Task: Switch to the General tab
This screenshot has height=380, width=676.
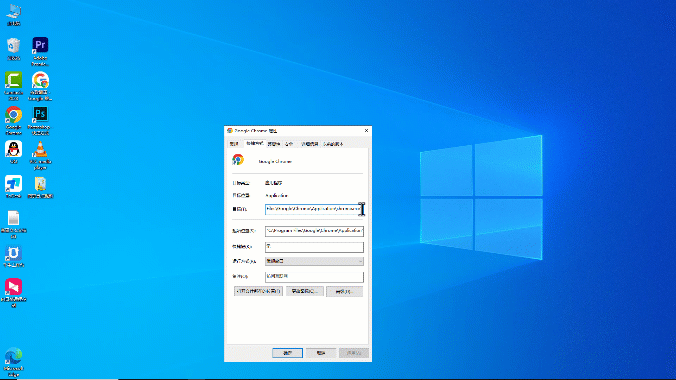Action: [234, 144]
